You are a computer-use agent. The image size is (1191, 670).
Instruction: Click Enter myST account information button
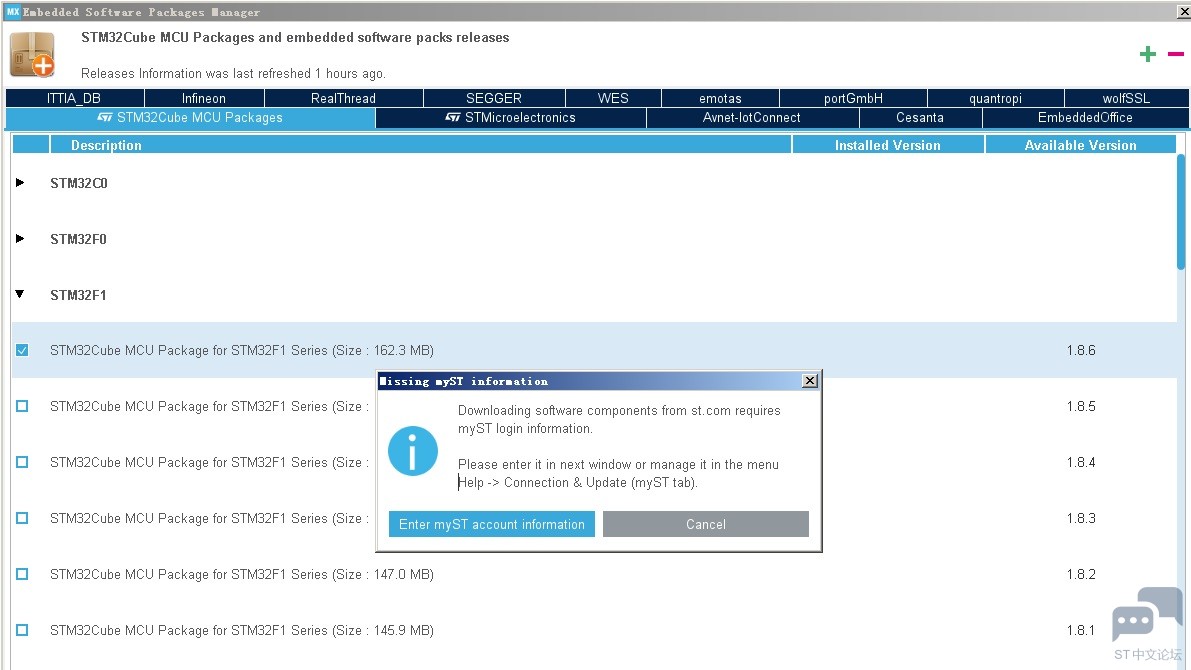[491, 524]
